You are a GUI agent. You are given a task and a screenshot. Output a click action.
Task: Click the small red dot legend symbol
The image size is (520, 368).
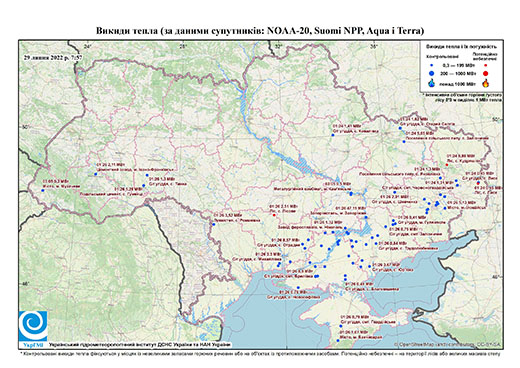point(486,66)
